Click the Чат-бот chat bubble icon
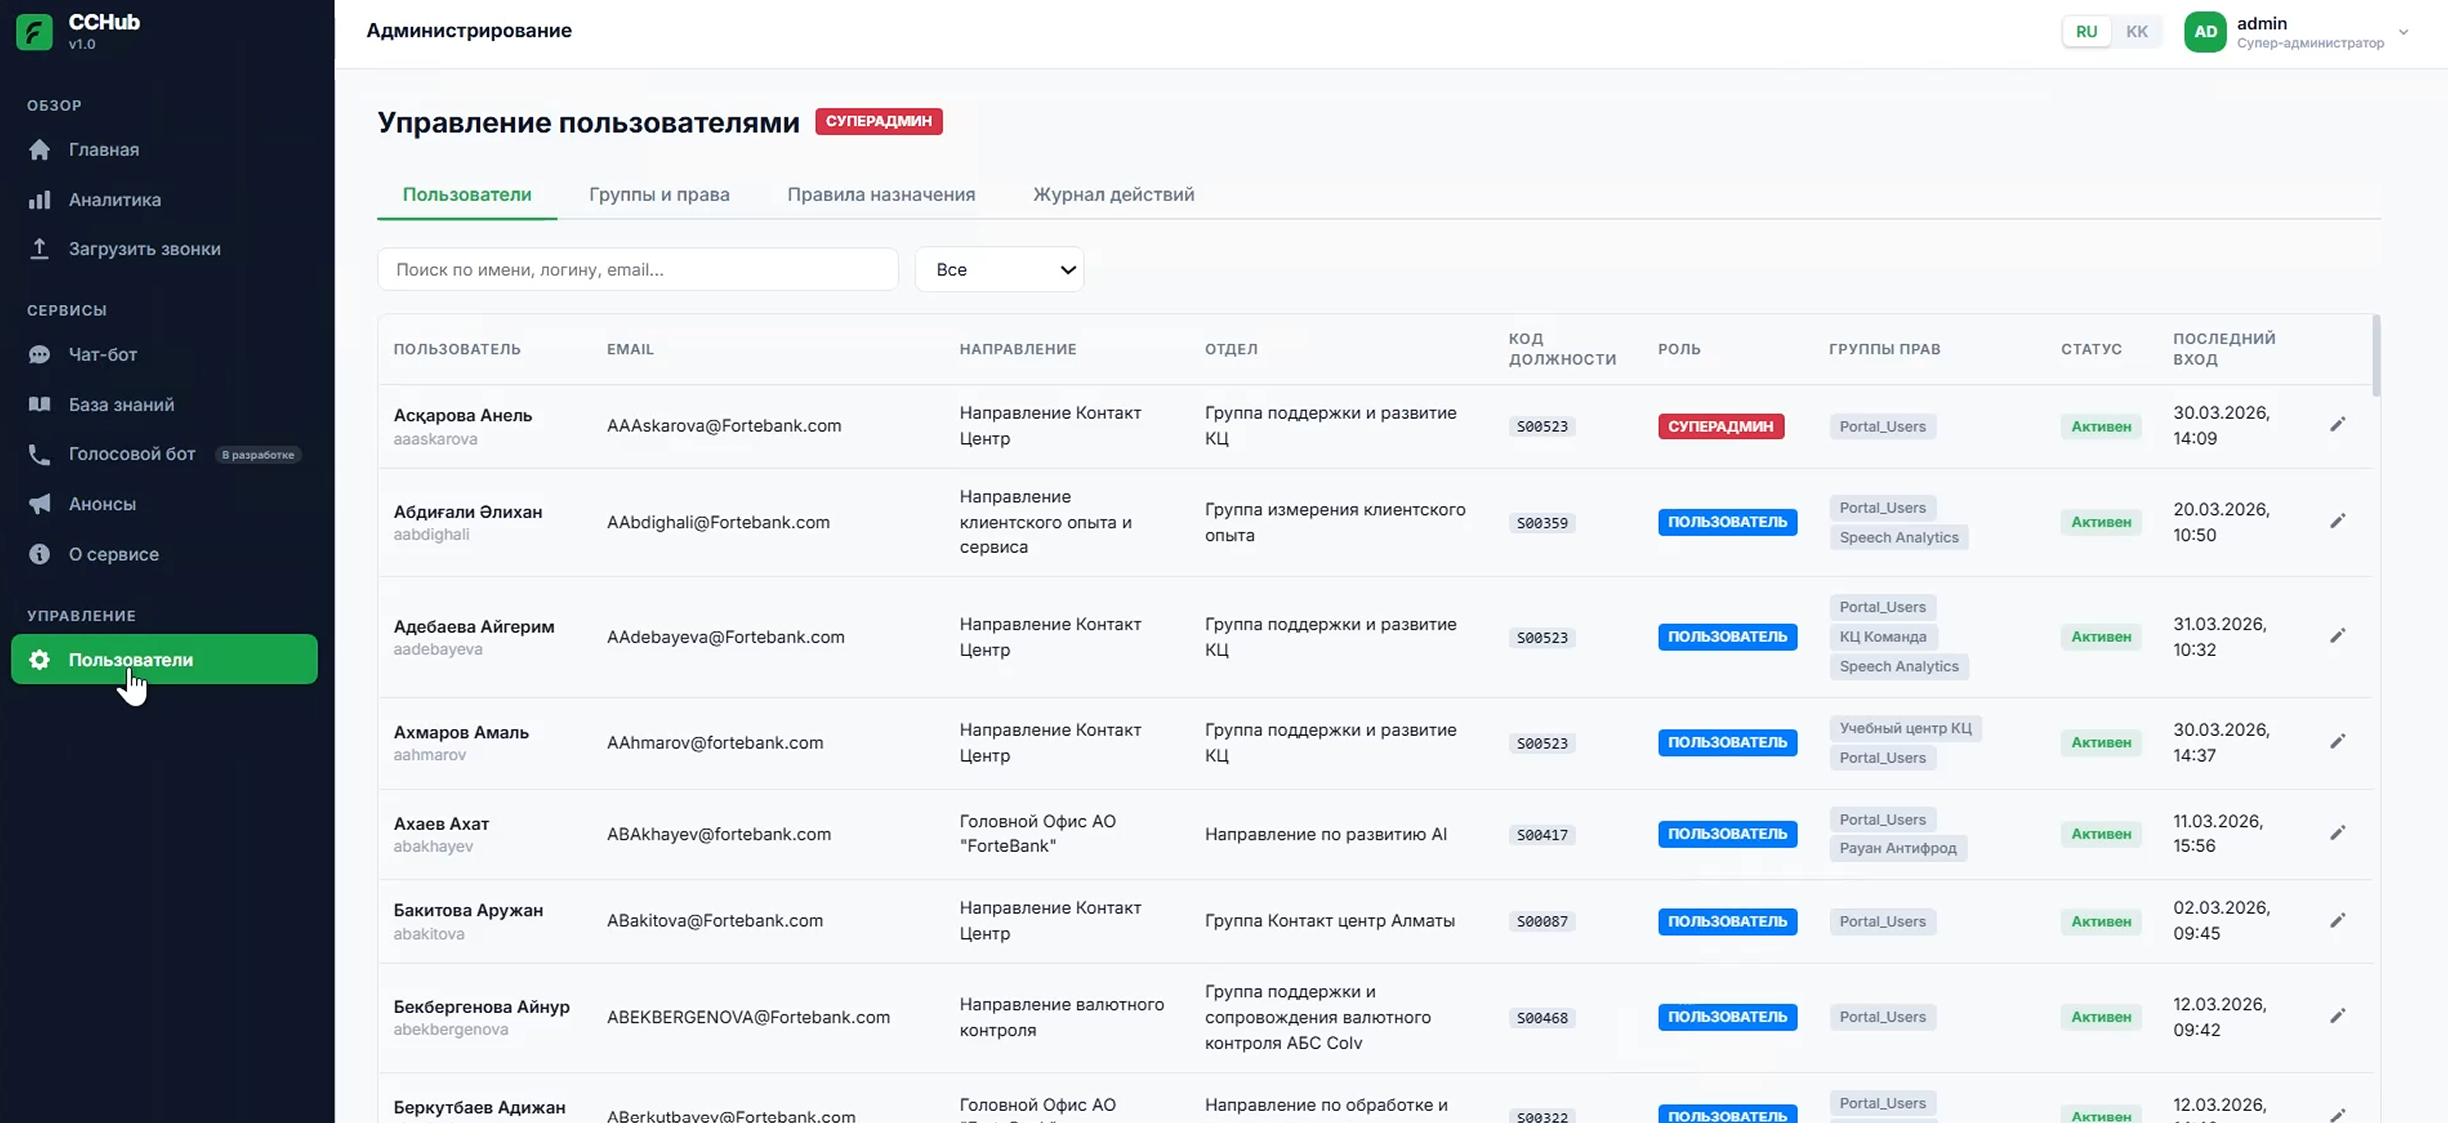 click(x=39, y=354)
